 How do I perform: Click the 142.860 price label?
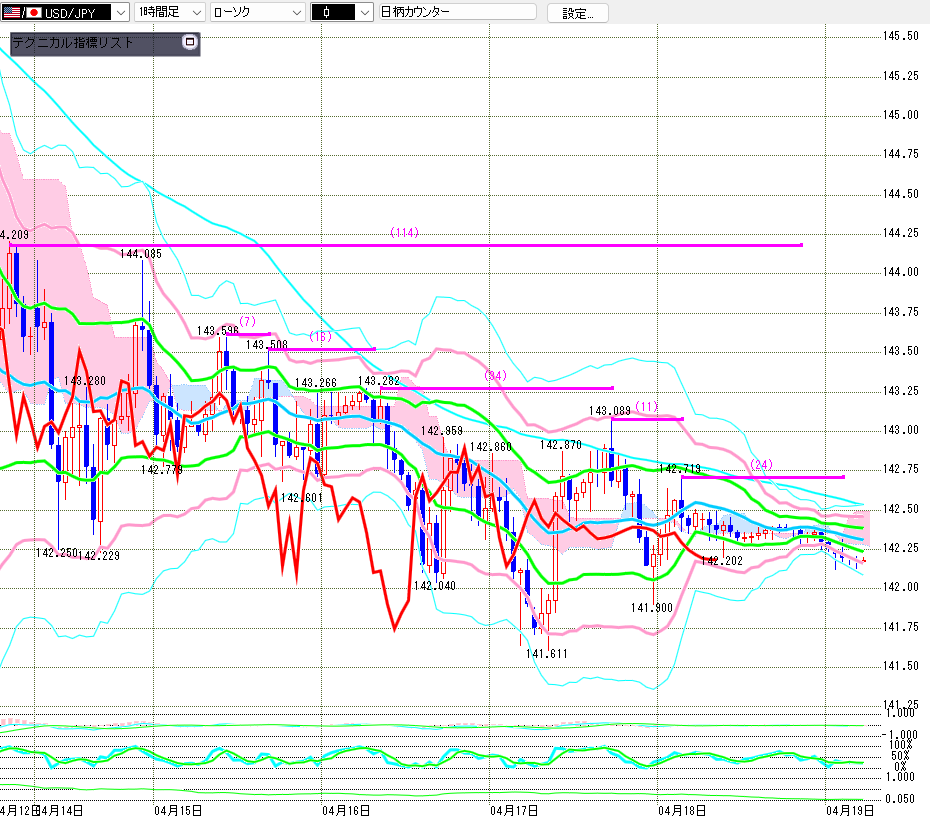pos(491,447)
